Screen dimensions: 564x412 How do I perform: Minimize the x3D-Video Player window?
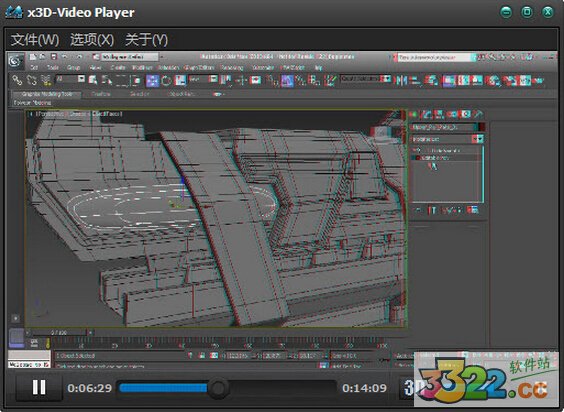pyautogui.click(x=506, y=12)
